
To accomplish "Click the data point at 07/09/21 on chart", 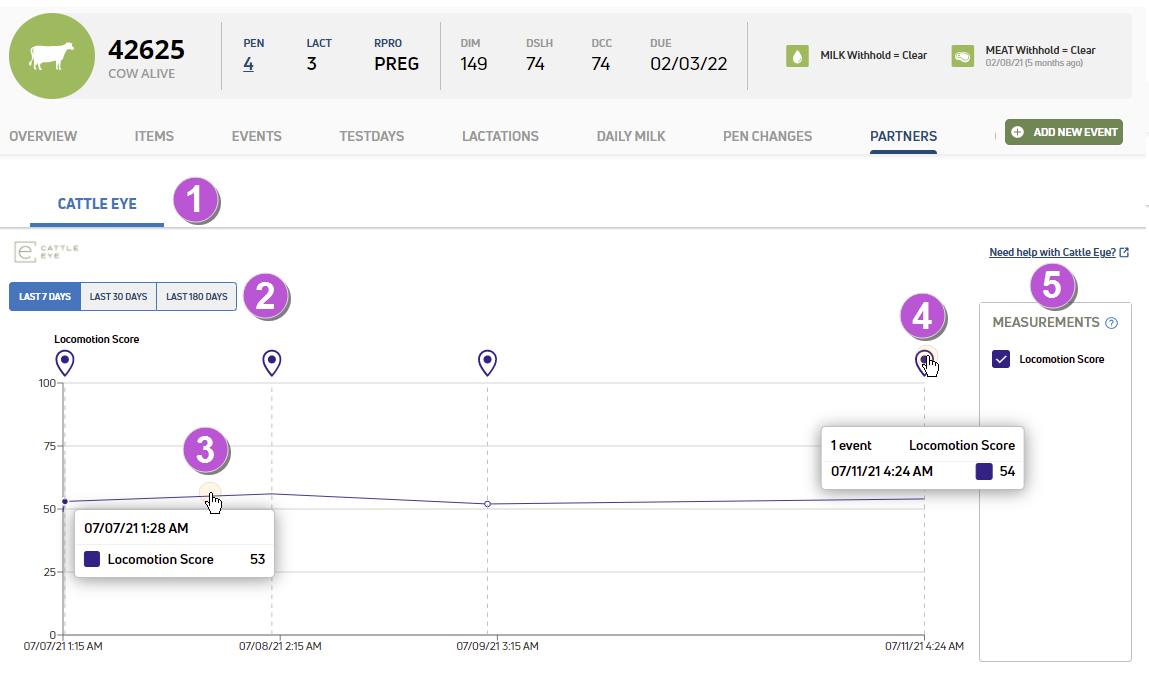I will [487, 504].
